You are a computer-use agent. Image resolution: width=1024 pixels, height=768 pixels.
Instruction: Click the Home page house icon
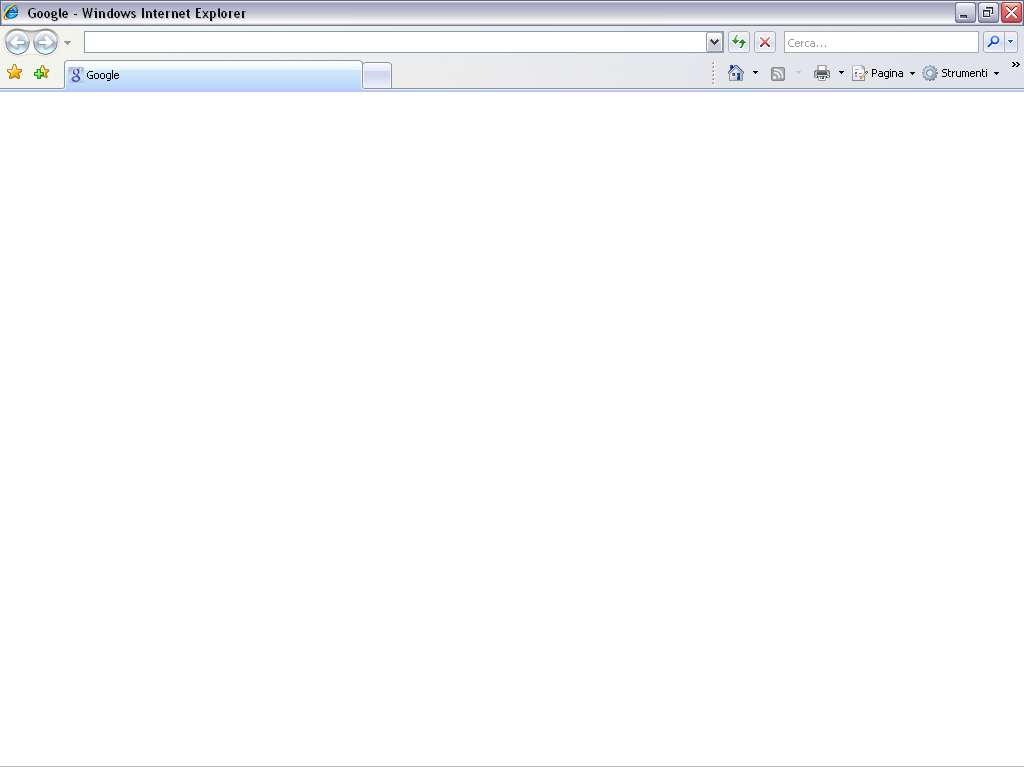click(736, 73)
